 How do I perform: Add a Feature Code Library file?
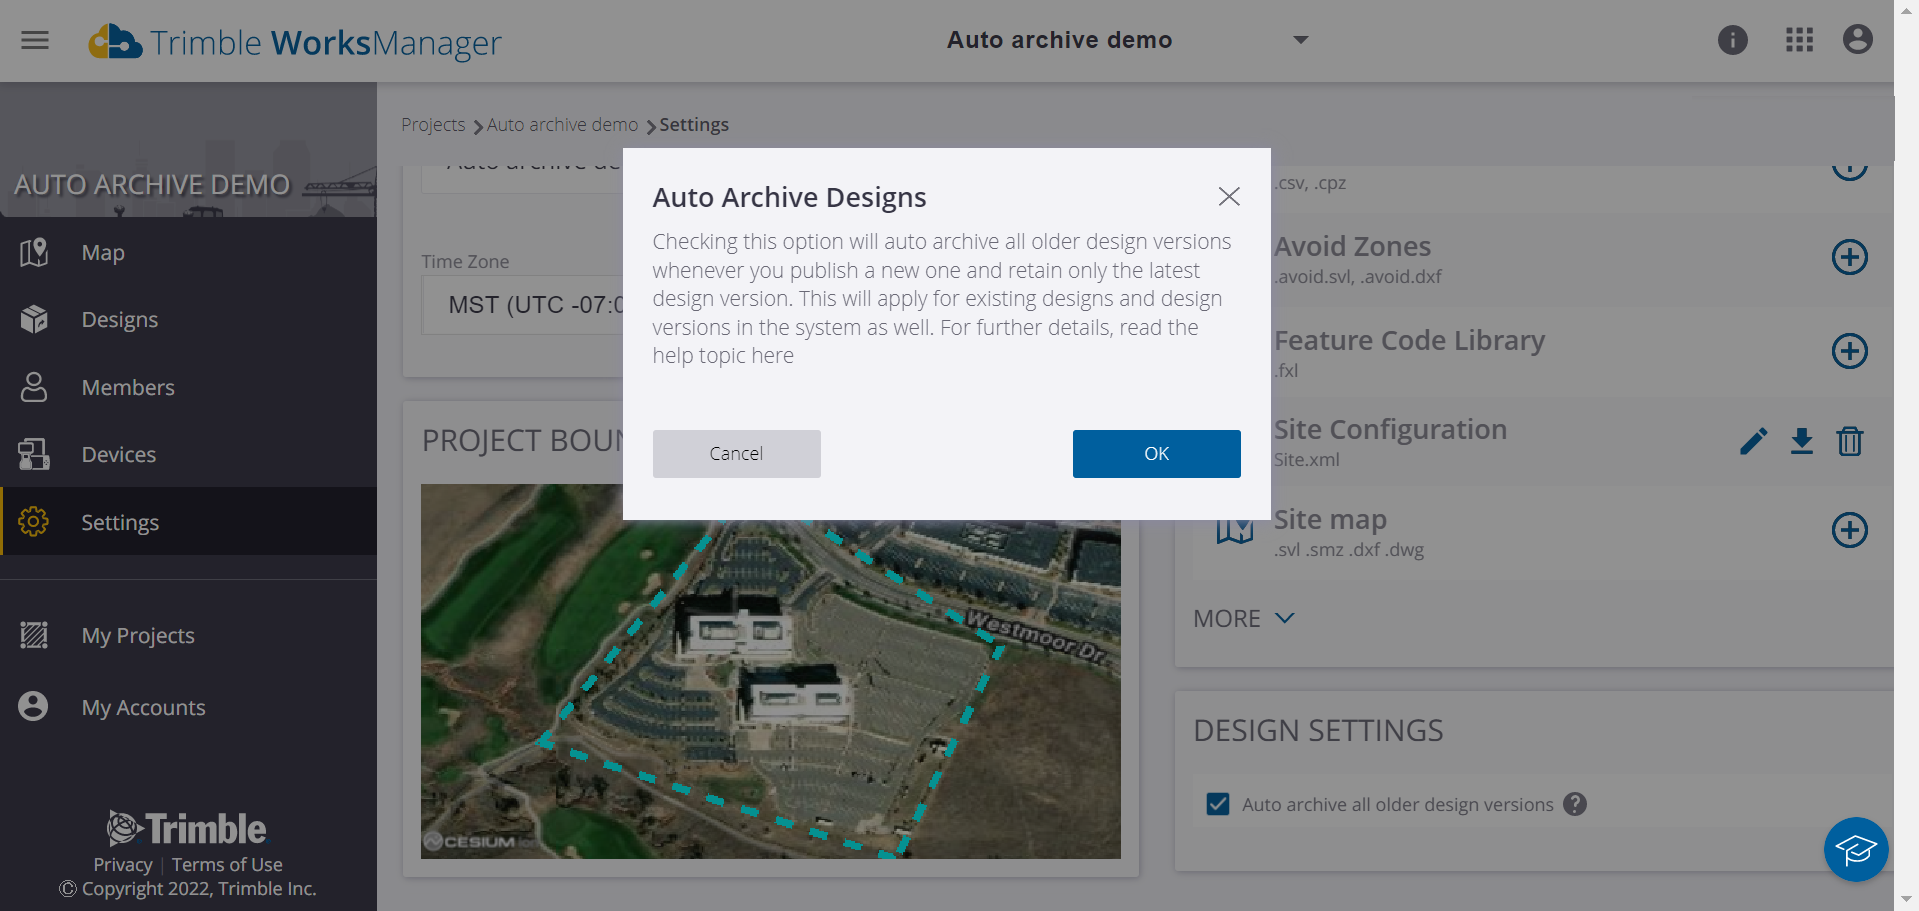(x=1849, y=351)
